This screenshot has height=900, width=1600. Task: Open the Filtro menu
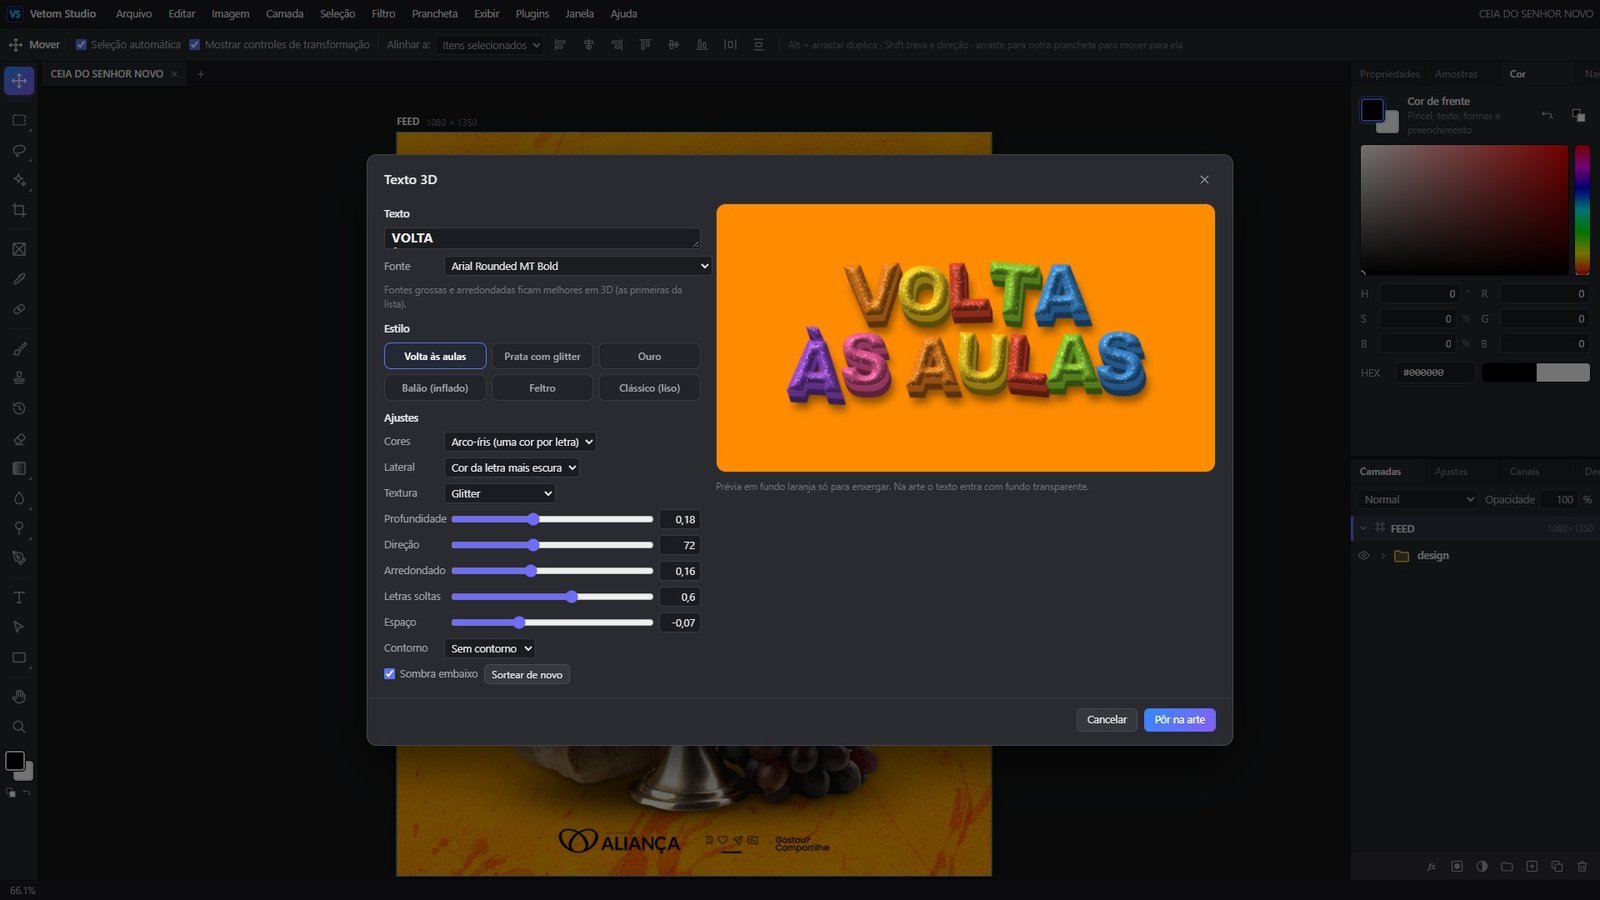pos(383,14)
